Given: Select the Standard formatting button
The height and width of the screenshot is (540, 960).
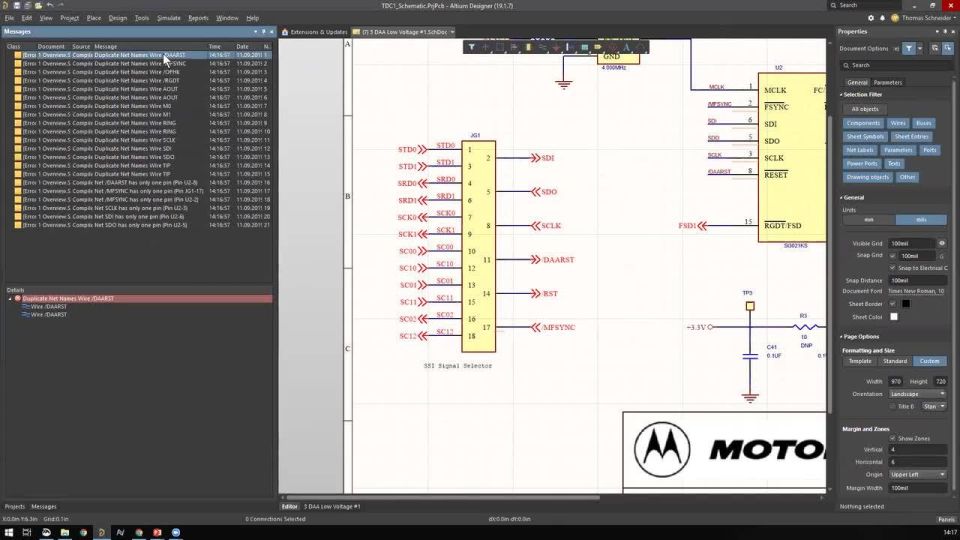Looking at the screenshot, I should [x=895, y=361].
